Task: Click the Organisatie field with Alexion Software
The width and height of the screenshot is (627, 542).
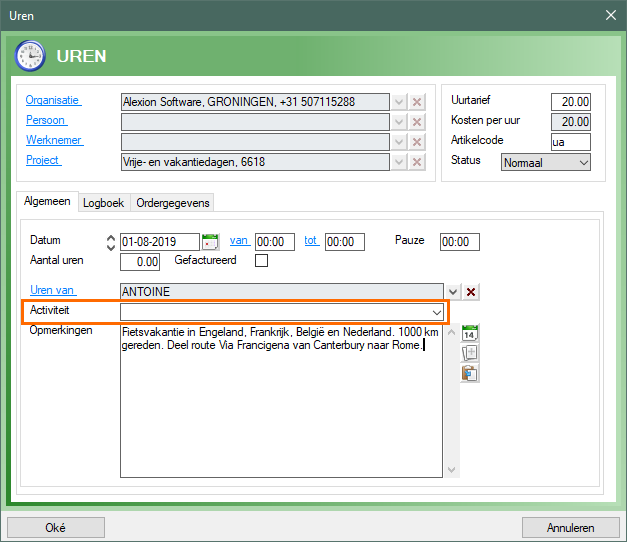Action: (255, 102)
